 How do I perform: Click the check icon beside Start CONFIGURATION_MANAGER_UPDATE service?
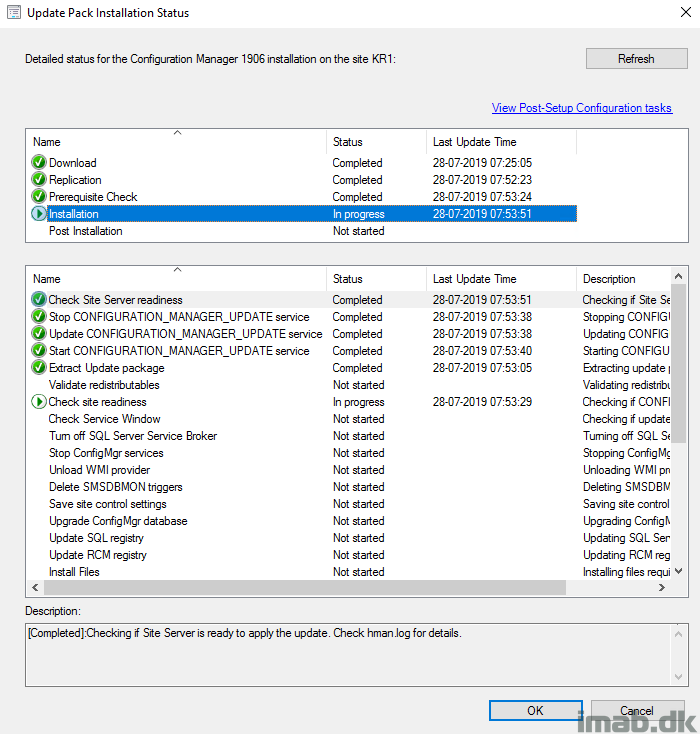tap(39, 350)
